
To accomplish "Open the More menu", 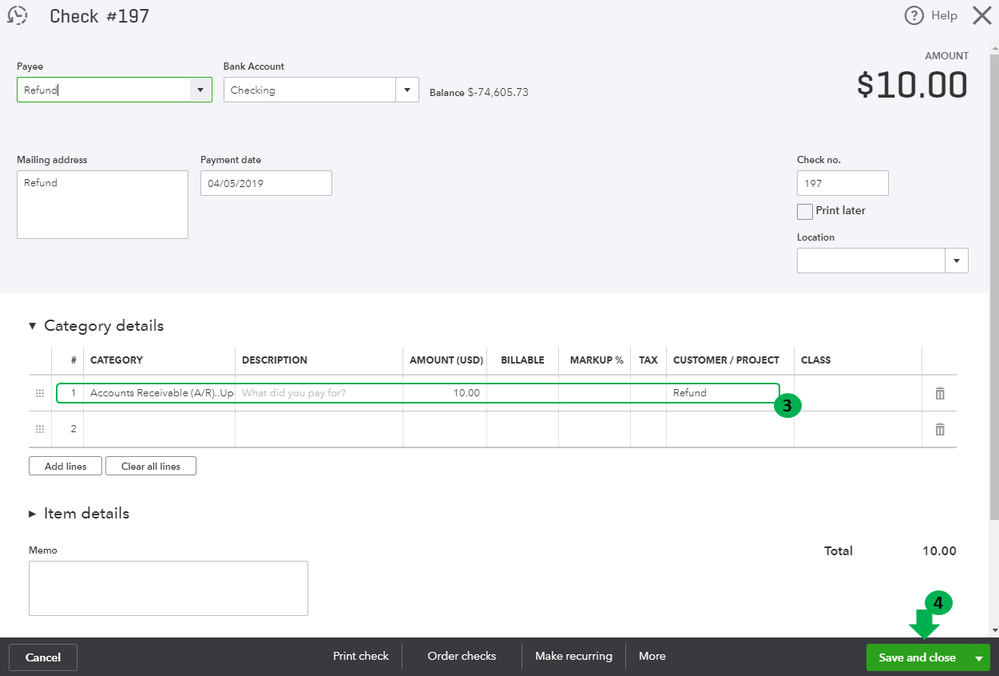I will pos(652,656).
